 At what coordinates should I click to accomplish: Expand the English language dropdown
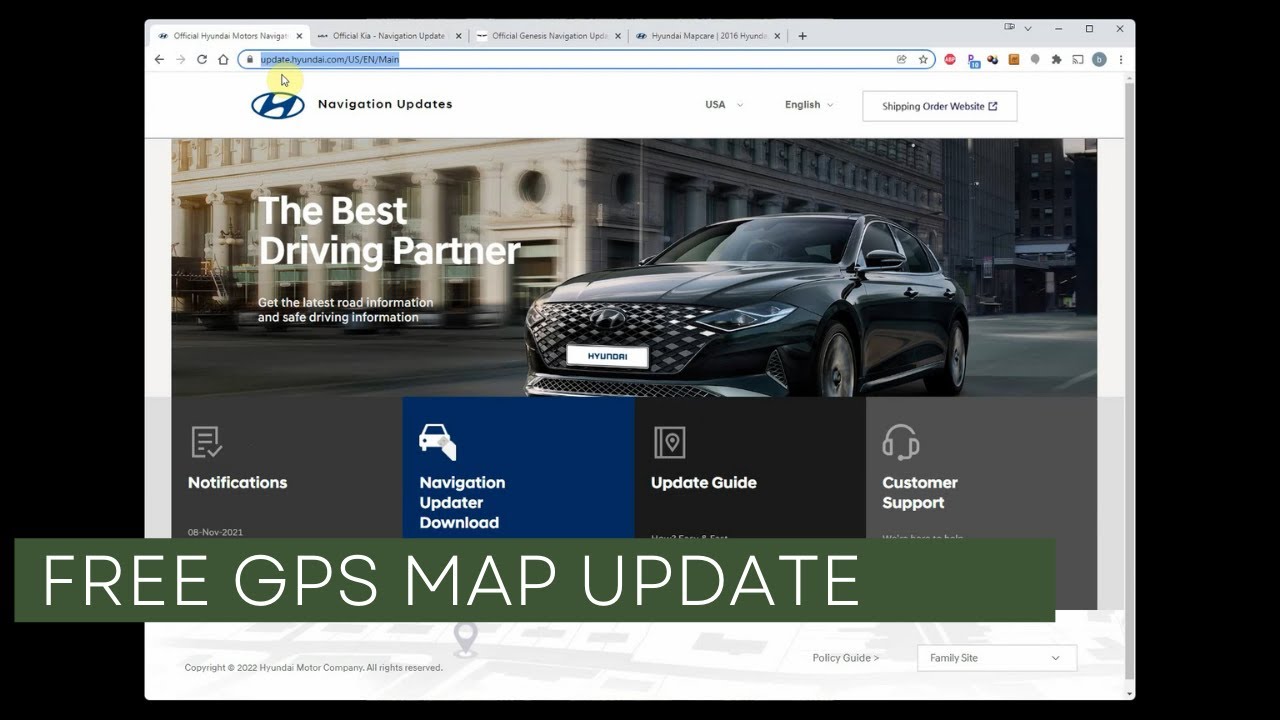(809, 105)
